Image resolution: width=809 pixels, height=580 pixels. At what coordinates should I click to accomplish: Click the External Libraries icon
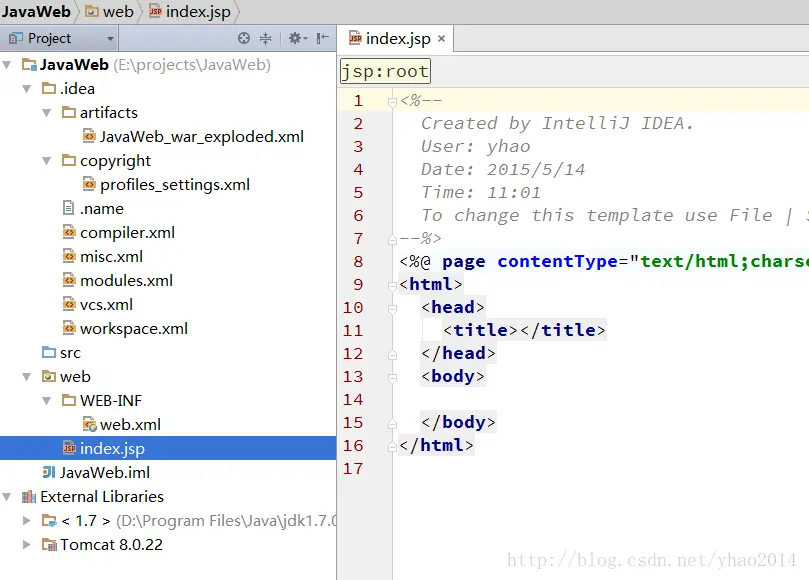[x=29, y=496]
